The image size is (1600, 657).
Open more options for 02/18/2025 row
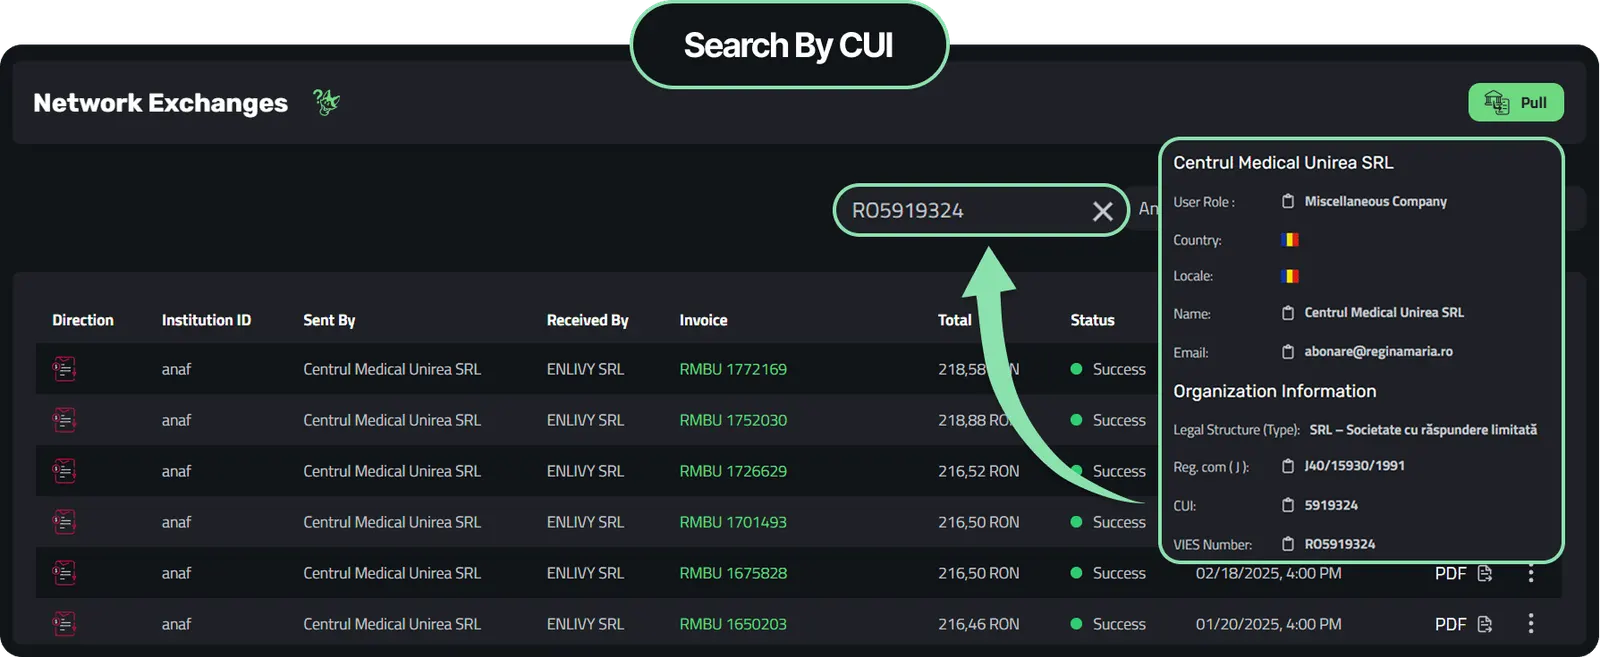(1530, 573)
